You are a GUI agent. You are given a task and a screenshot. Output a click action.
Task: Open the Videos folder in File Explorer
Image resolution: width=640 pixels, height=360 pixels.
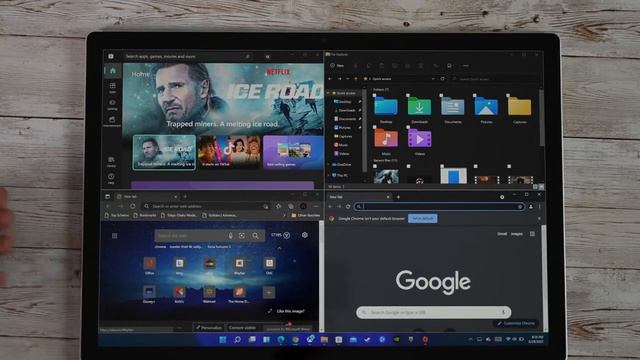click(419, 141)
